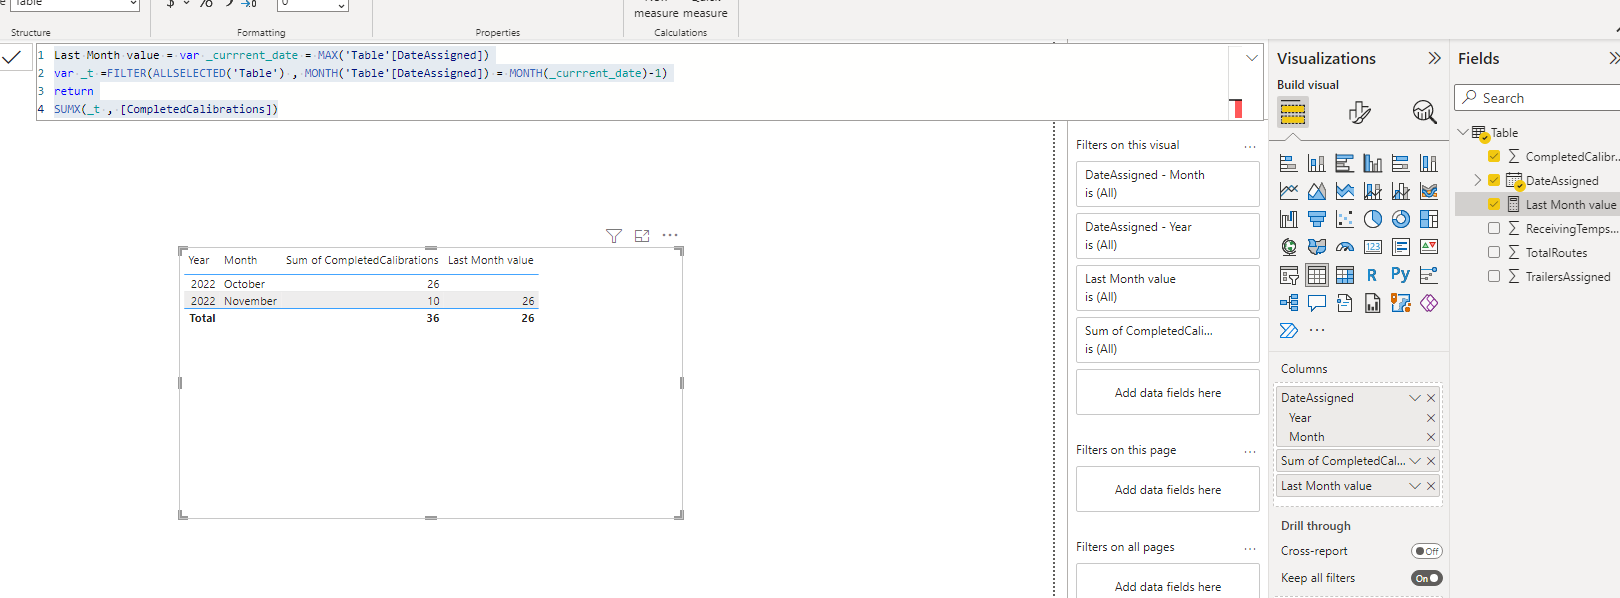Toggle Cross-report drill through switch
The image size is (1620, 598).
click(1427, 551)
